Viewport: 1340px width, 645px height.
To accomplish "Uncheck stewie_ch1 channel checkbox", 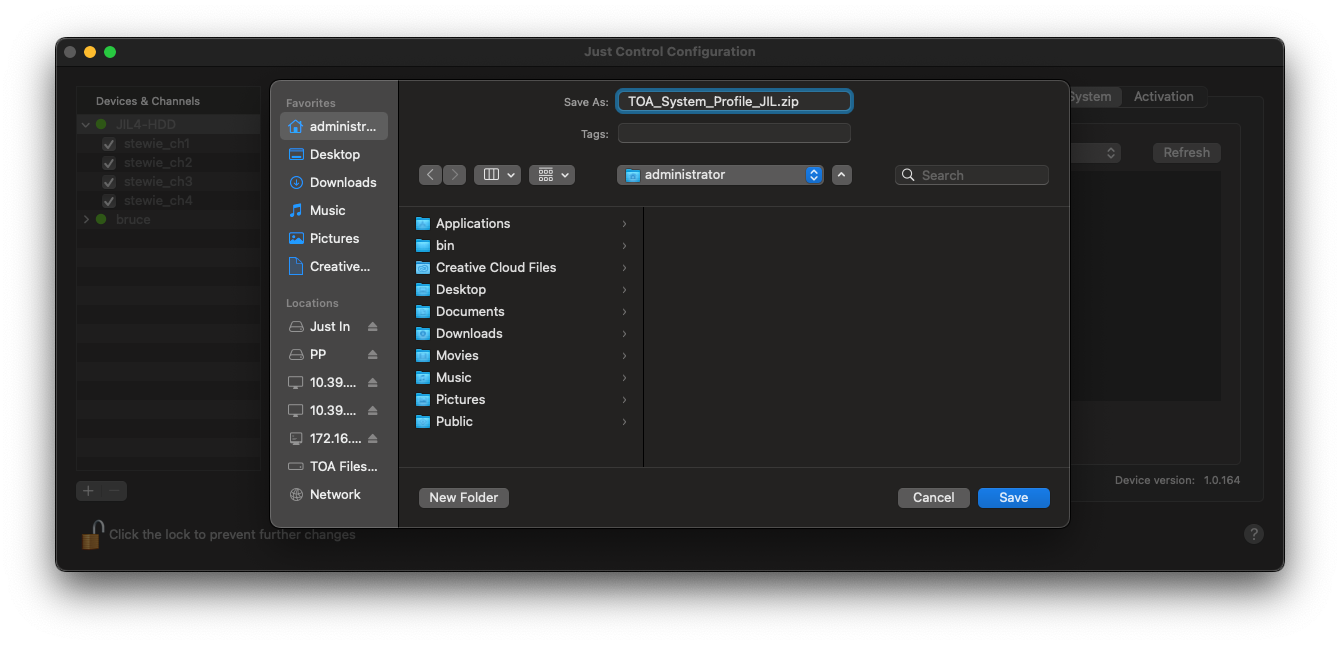I will (109, 144).
